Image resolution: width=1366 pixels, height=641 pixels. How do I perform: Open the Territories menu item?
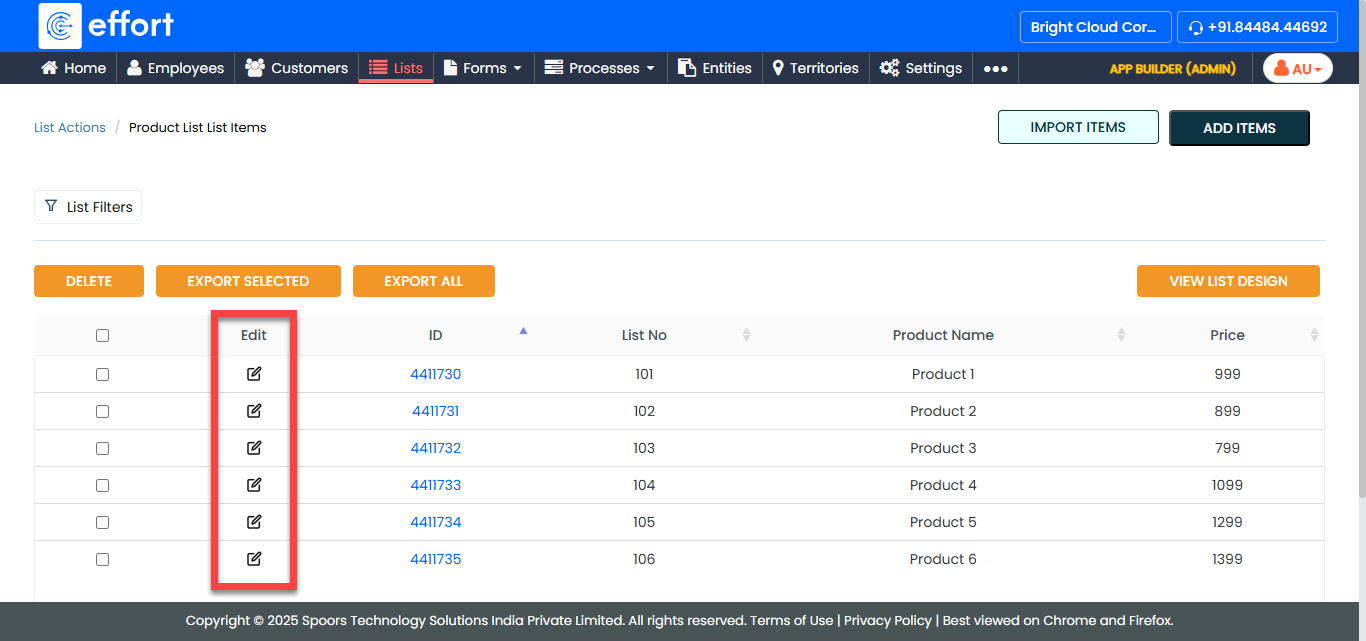pos(815,68)
